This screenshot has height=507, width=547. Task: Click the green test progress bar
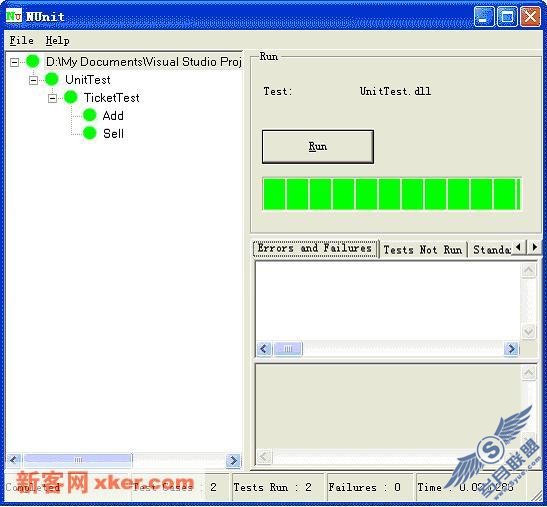392,194
